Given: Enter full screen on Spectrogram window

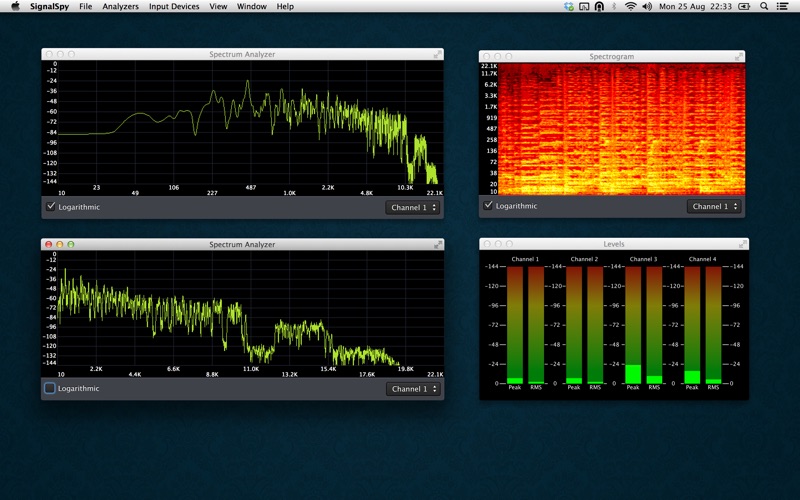Looking at the screenshot, I should [739, 57].
